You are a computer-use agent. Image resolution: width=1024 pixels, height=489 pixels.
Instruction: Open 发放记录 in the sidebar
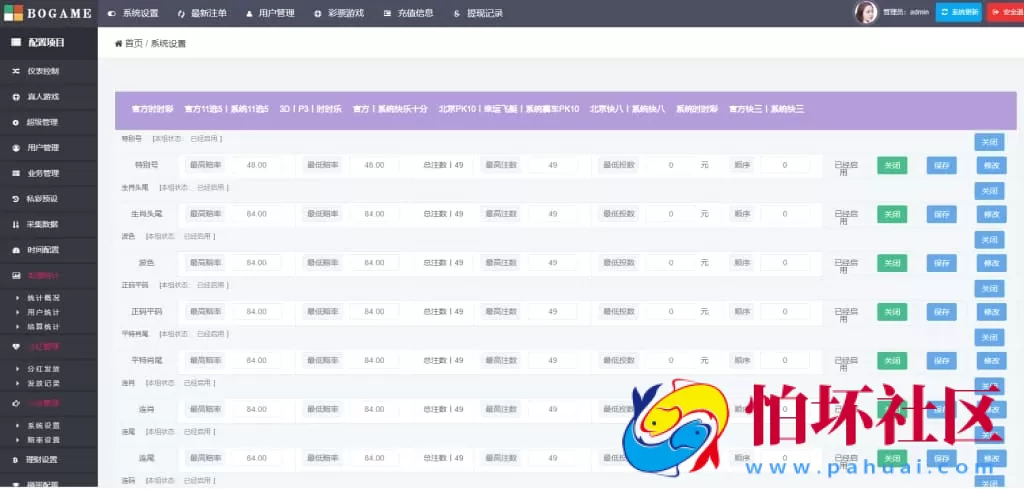click(x=44, y=383)
